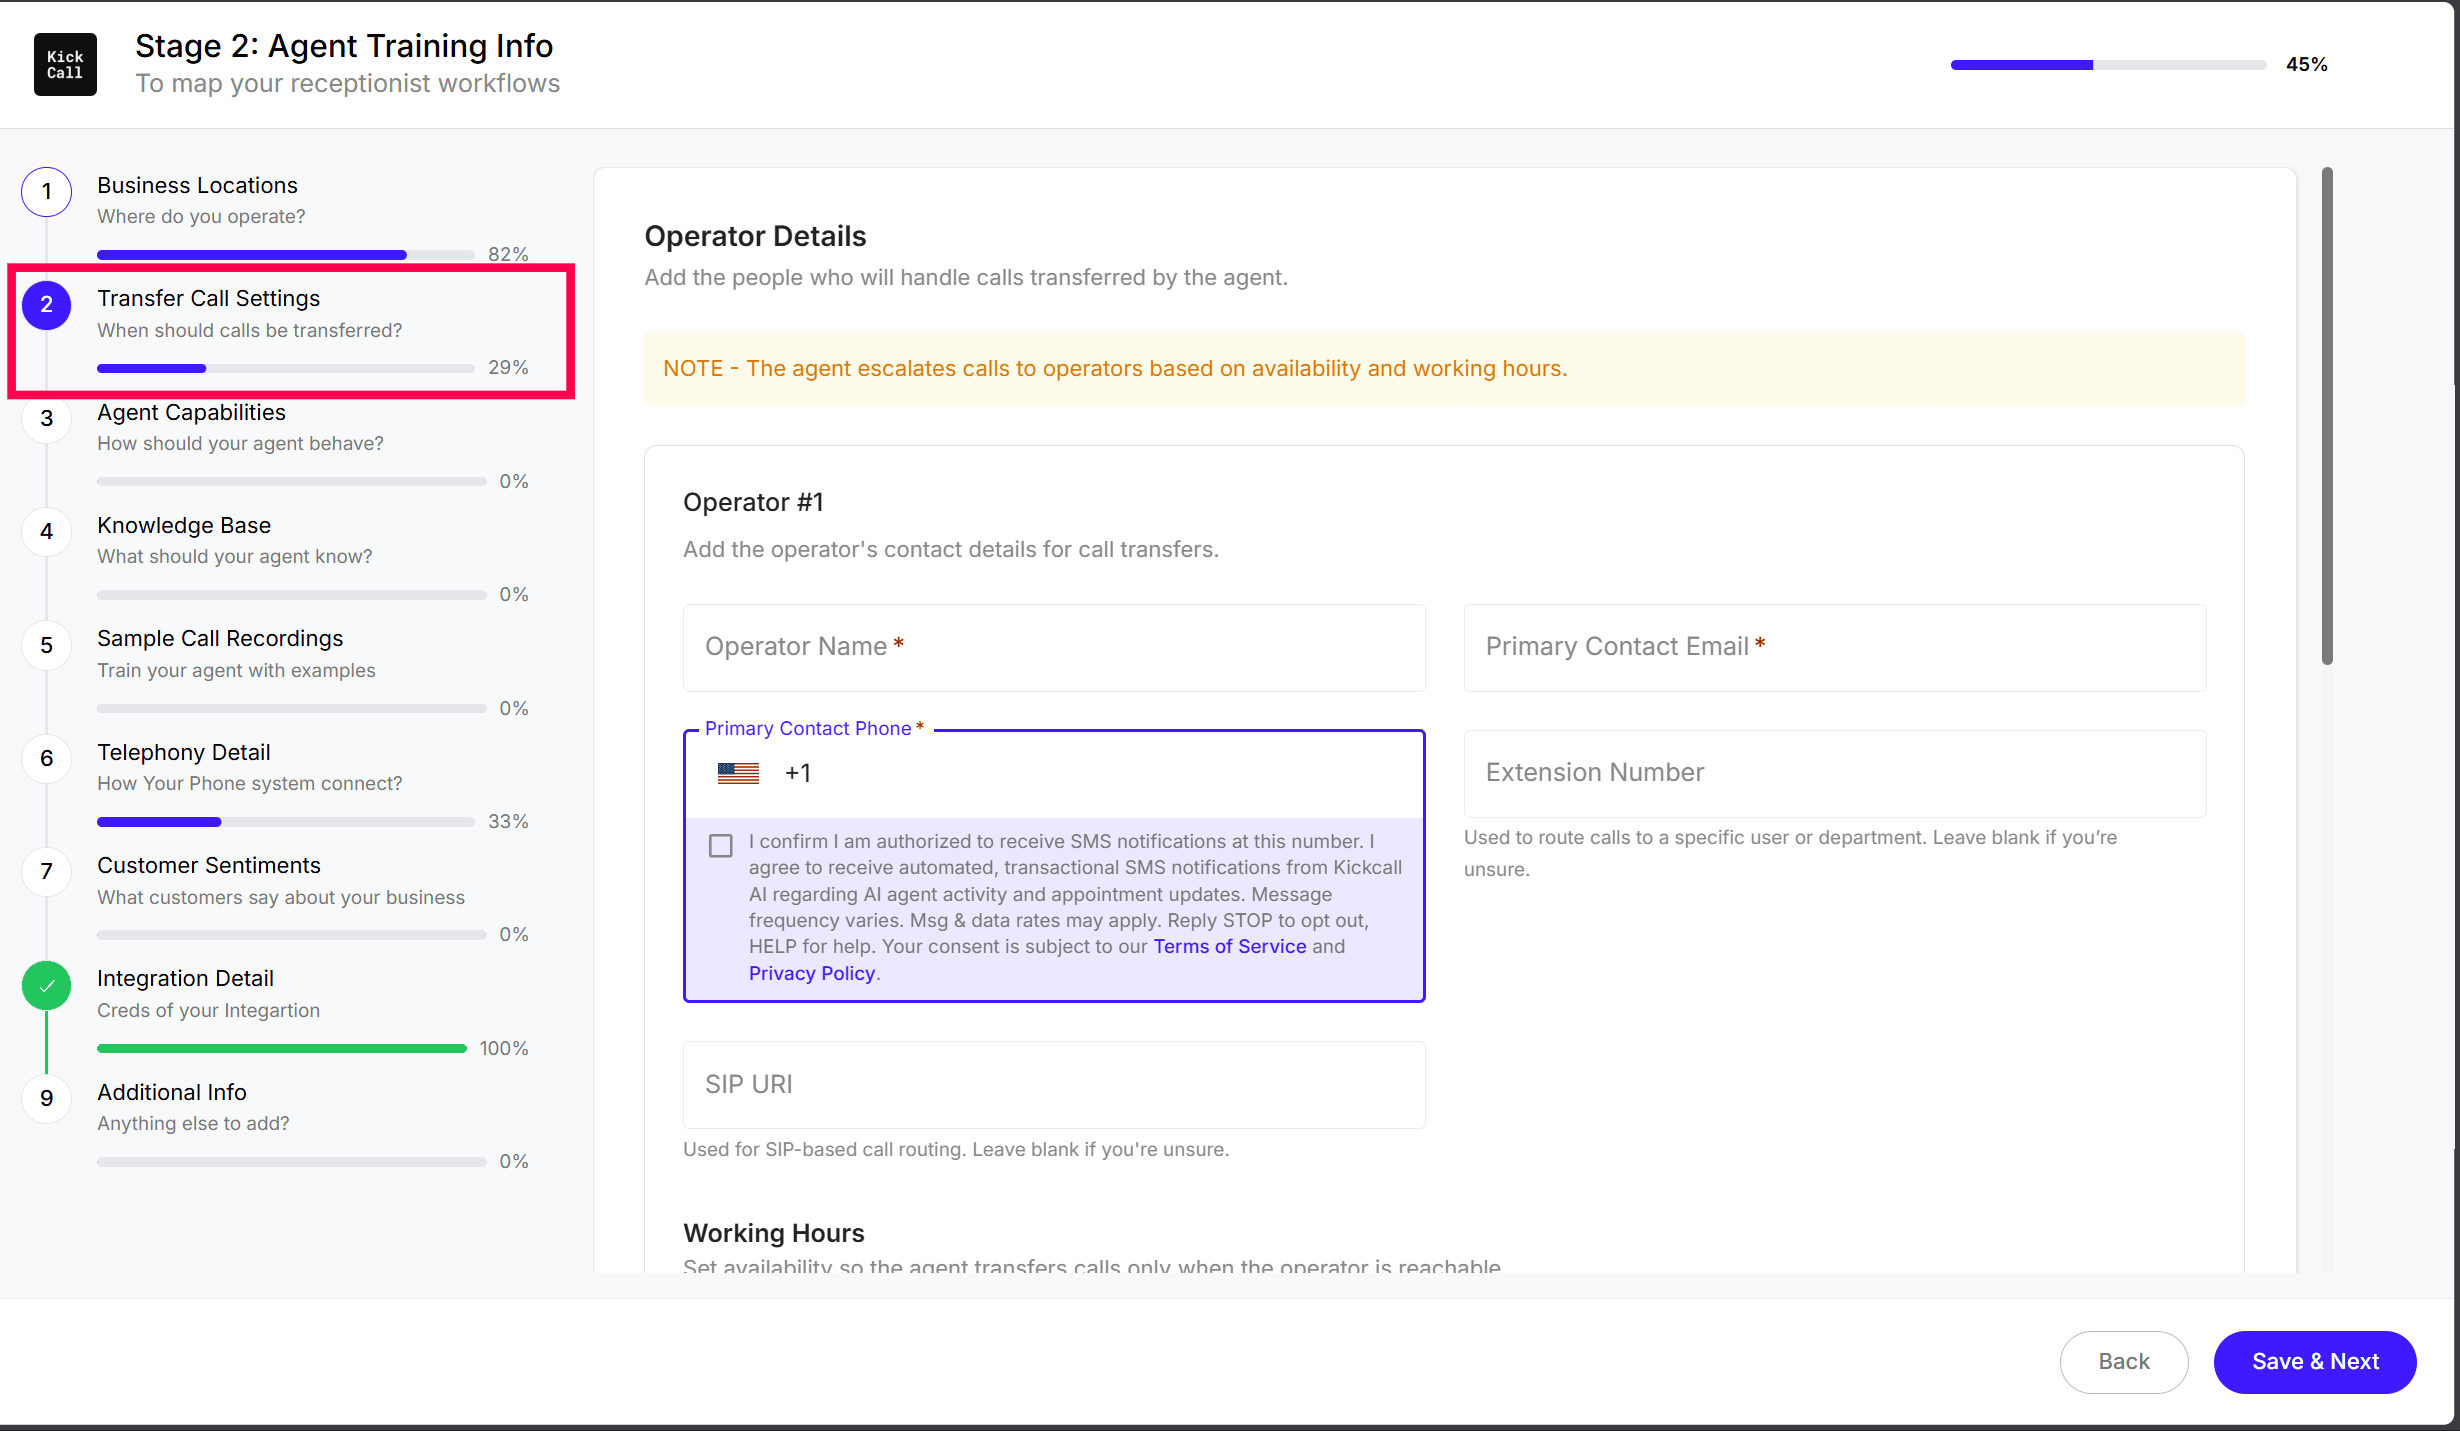
Task: Click the form panel vertical scrollbar
Action: point(2327,415)
